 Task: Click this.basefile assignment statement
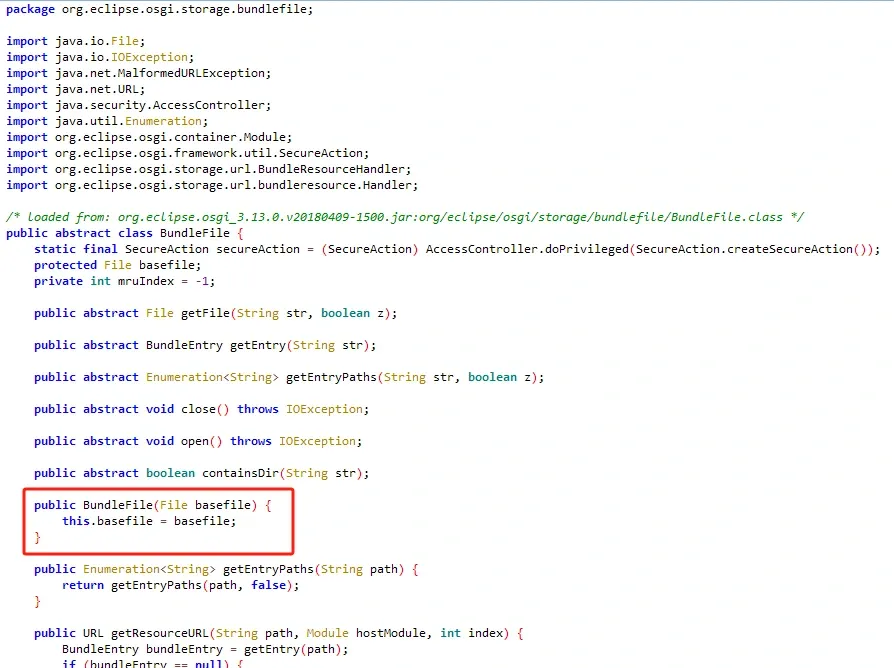coord(149,521)
